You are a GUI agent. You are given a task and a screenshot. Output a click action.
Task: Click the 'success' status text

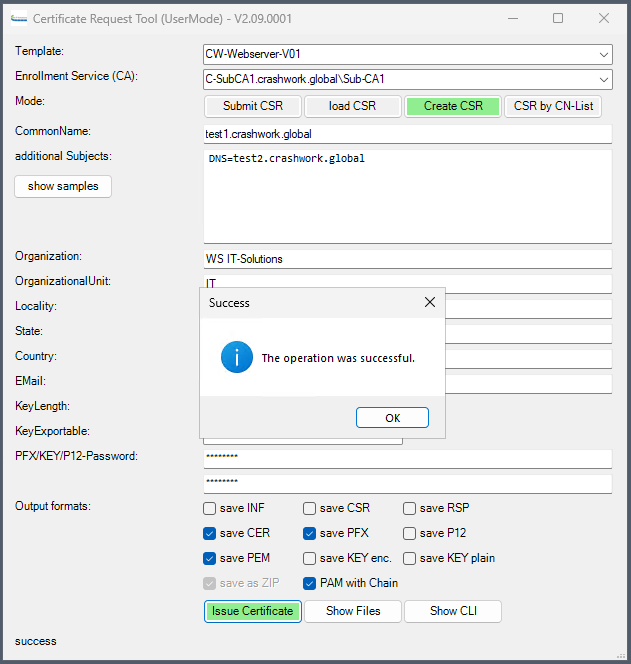coord(36,641)
